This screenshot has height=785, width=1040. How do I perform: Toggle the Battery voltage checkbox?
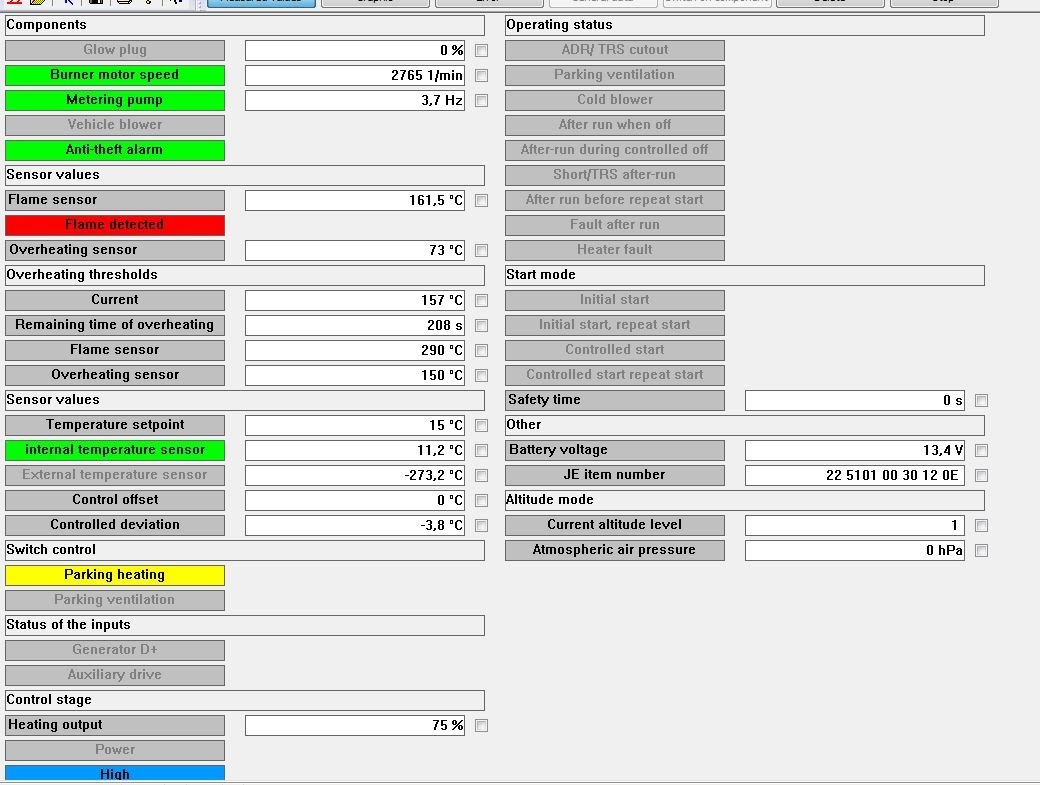coord(982,450)
